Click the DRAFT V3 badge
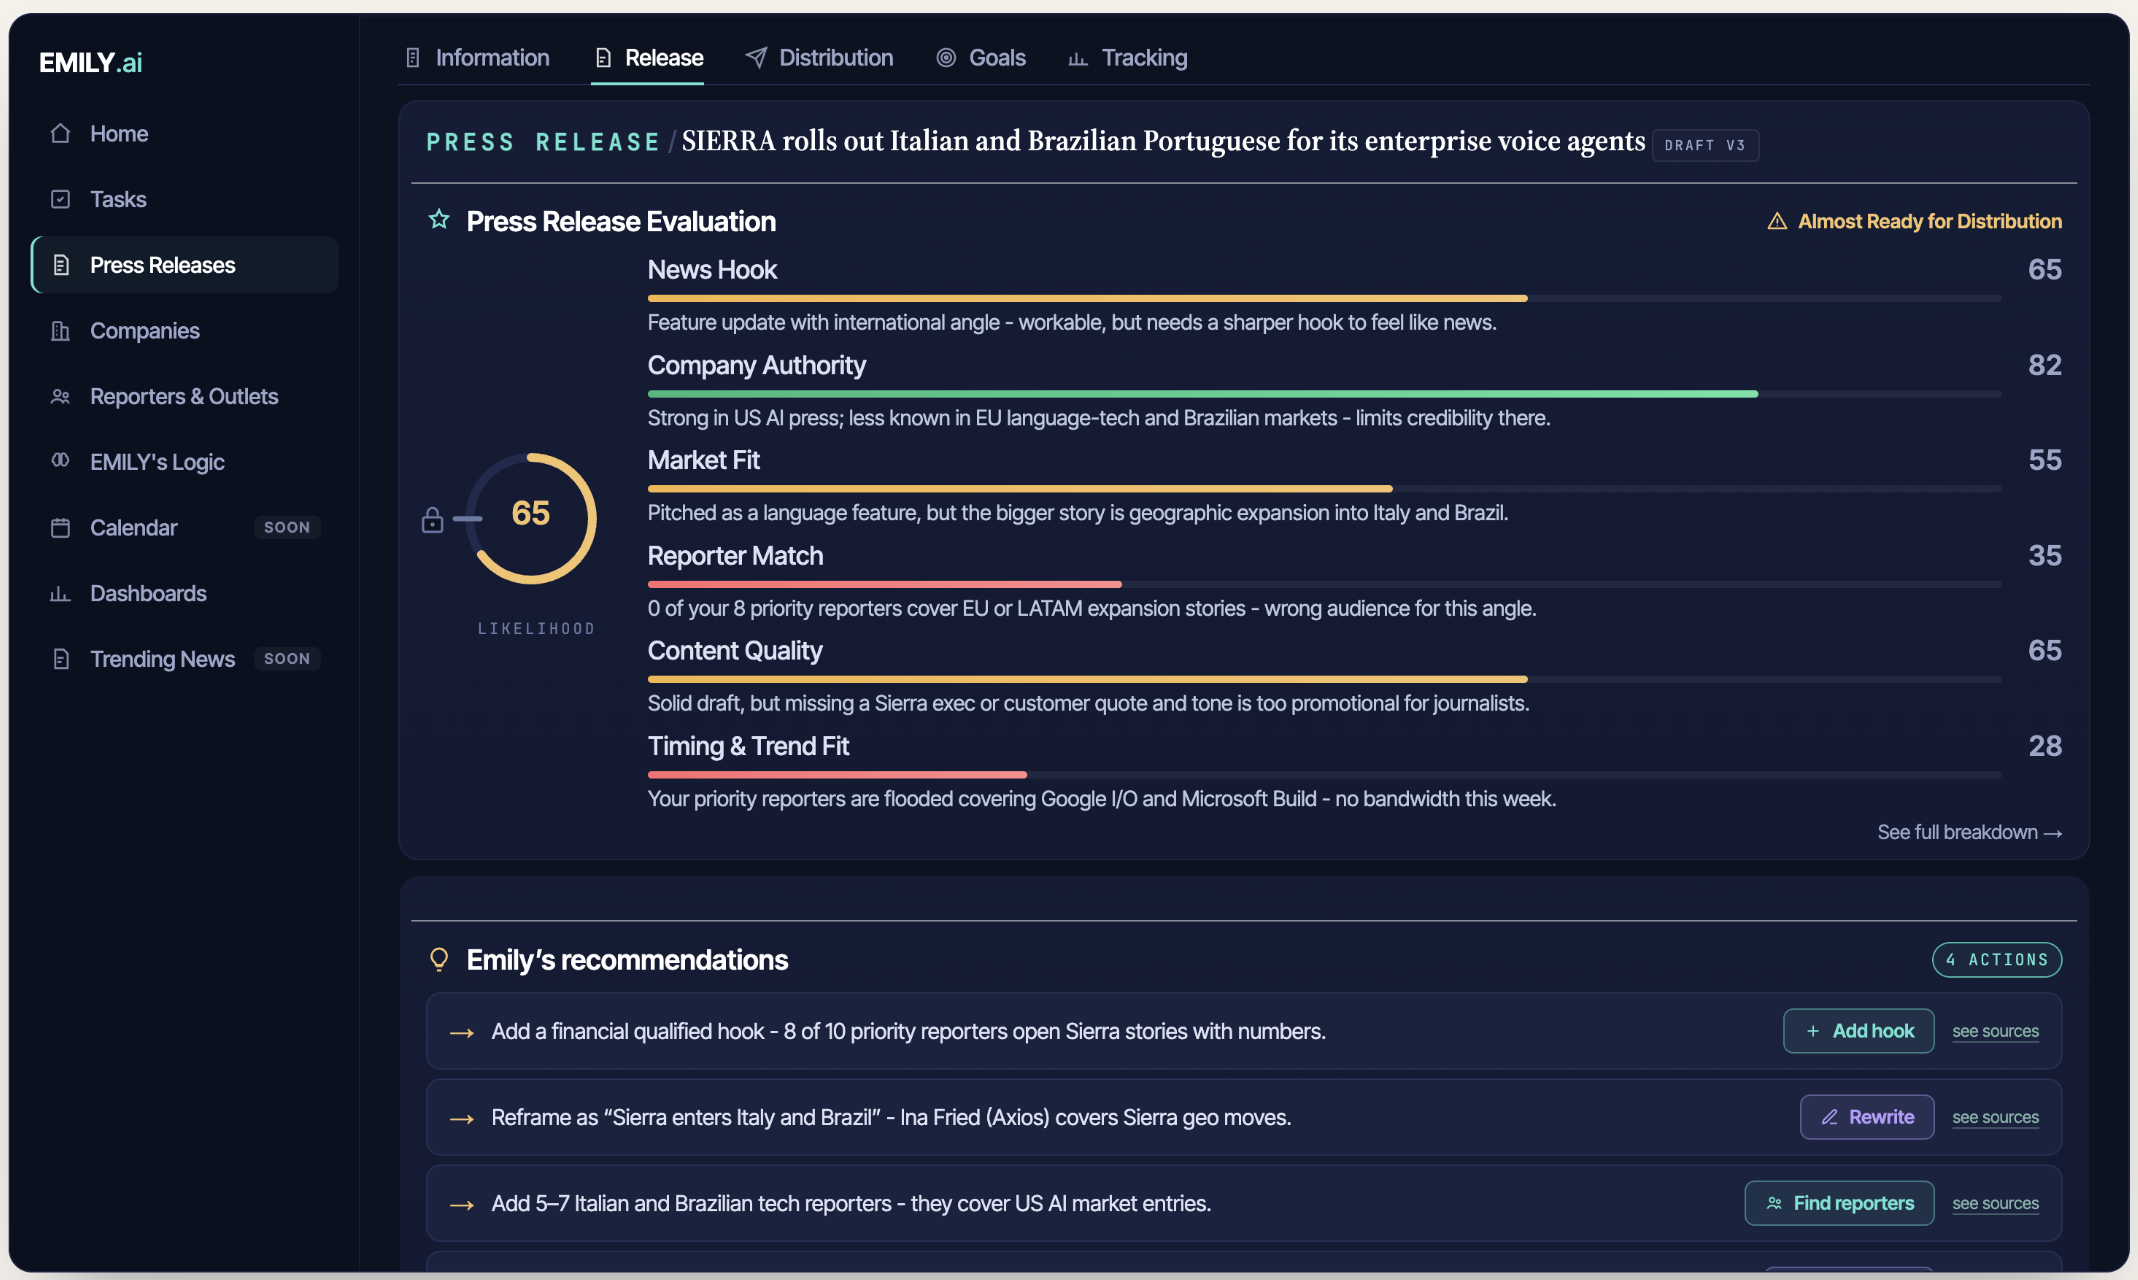The height and width of the screenshot is (1280, 2138). point(1705,145)
